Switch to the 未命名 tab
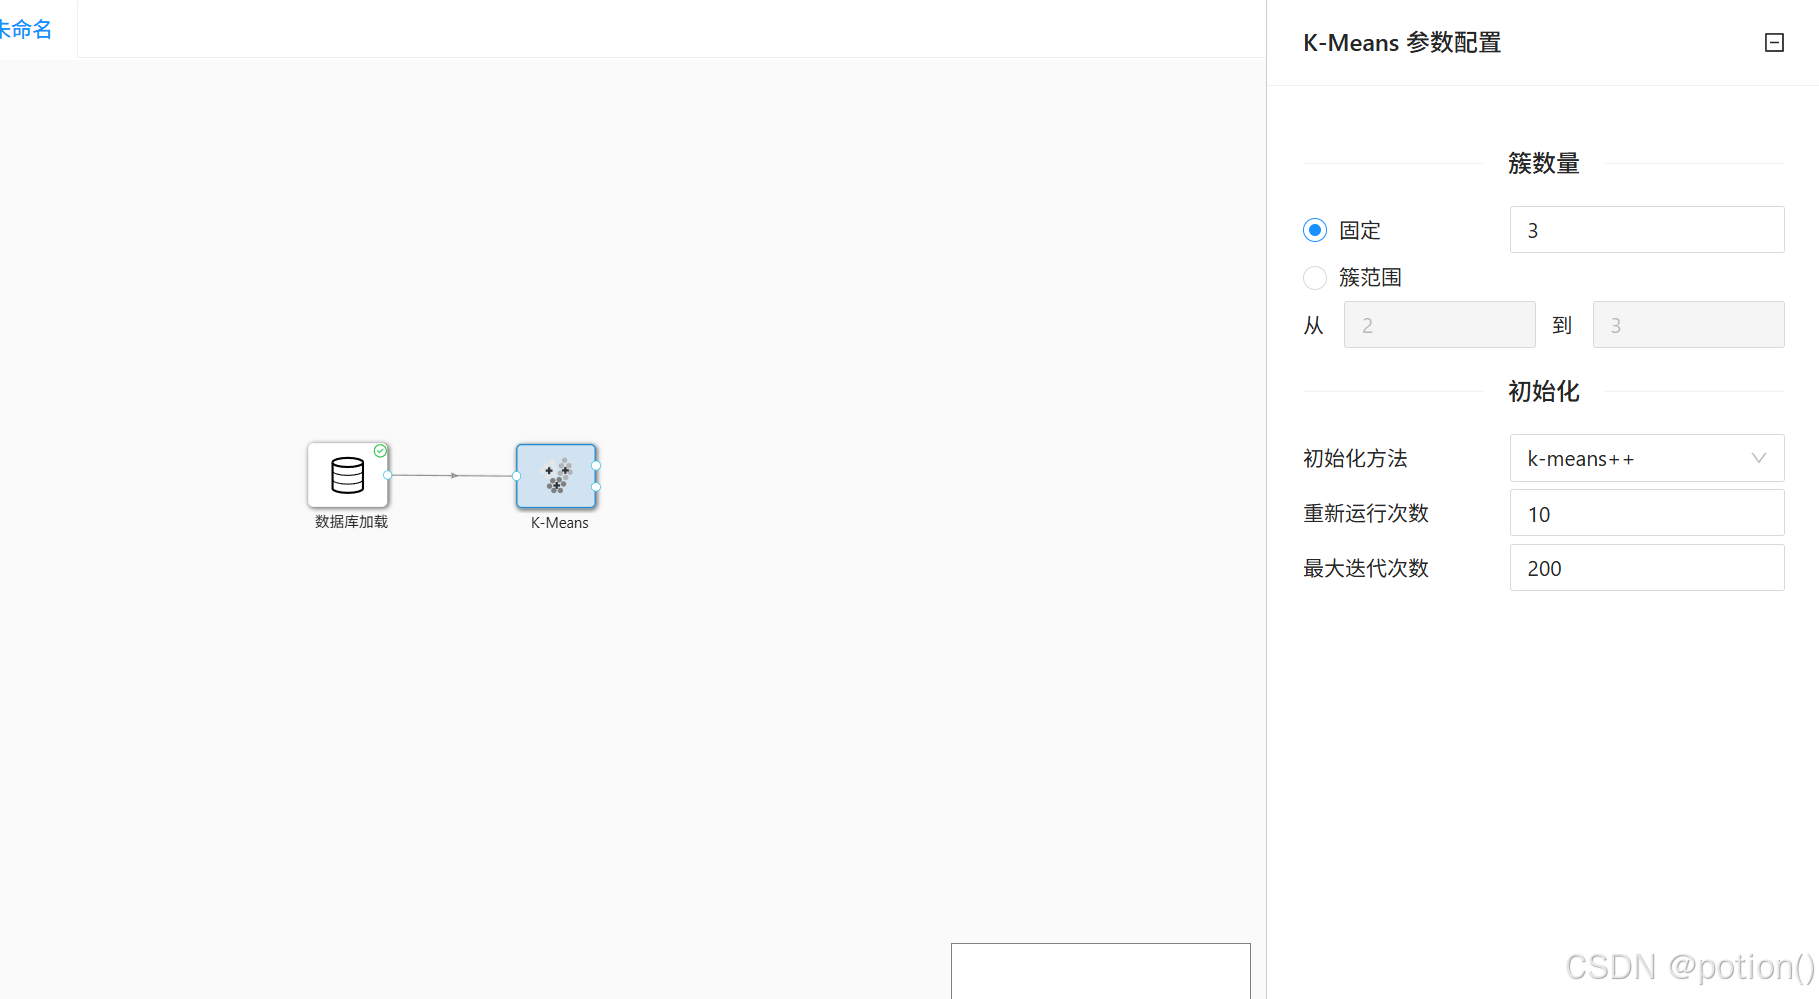The height and width of the screenshot is (999, 1819). coord(26,29)
